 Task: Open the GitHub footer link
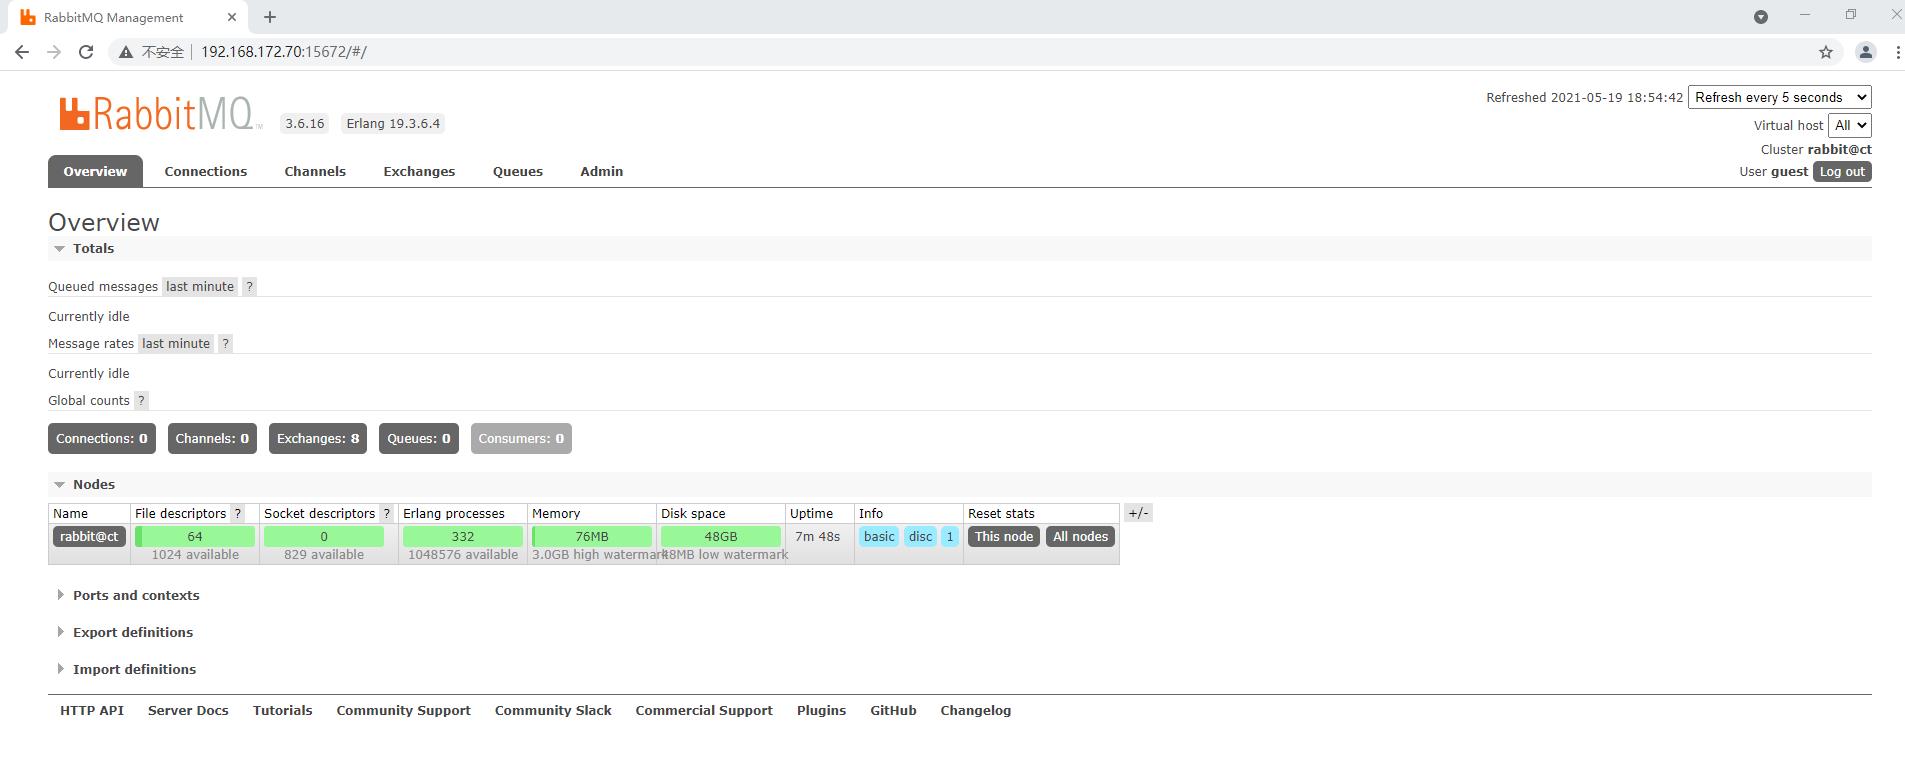[893, 710]
